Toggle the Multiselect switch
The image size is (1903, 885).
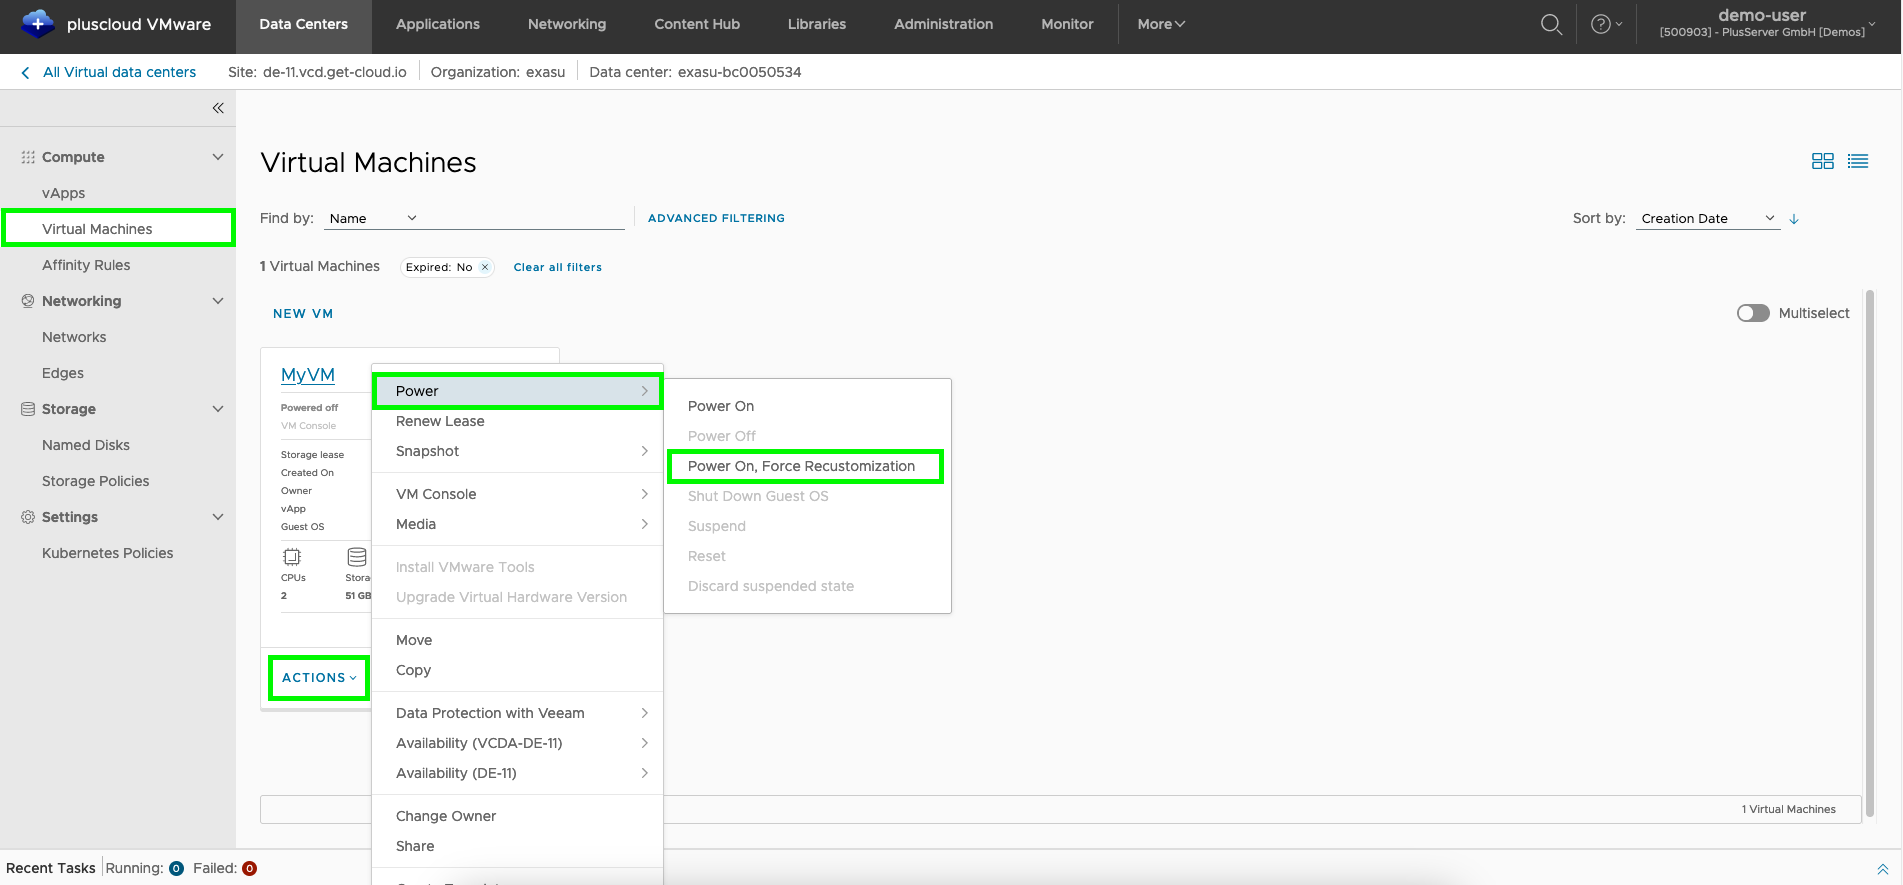point(1753,313)
